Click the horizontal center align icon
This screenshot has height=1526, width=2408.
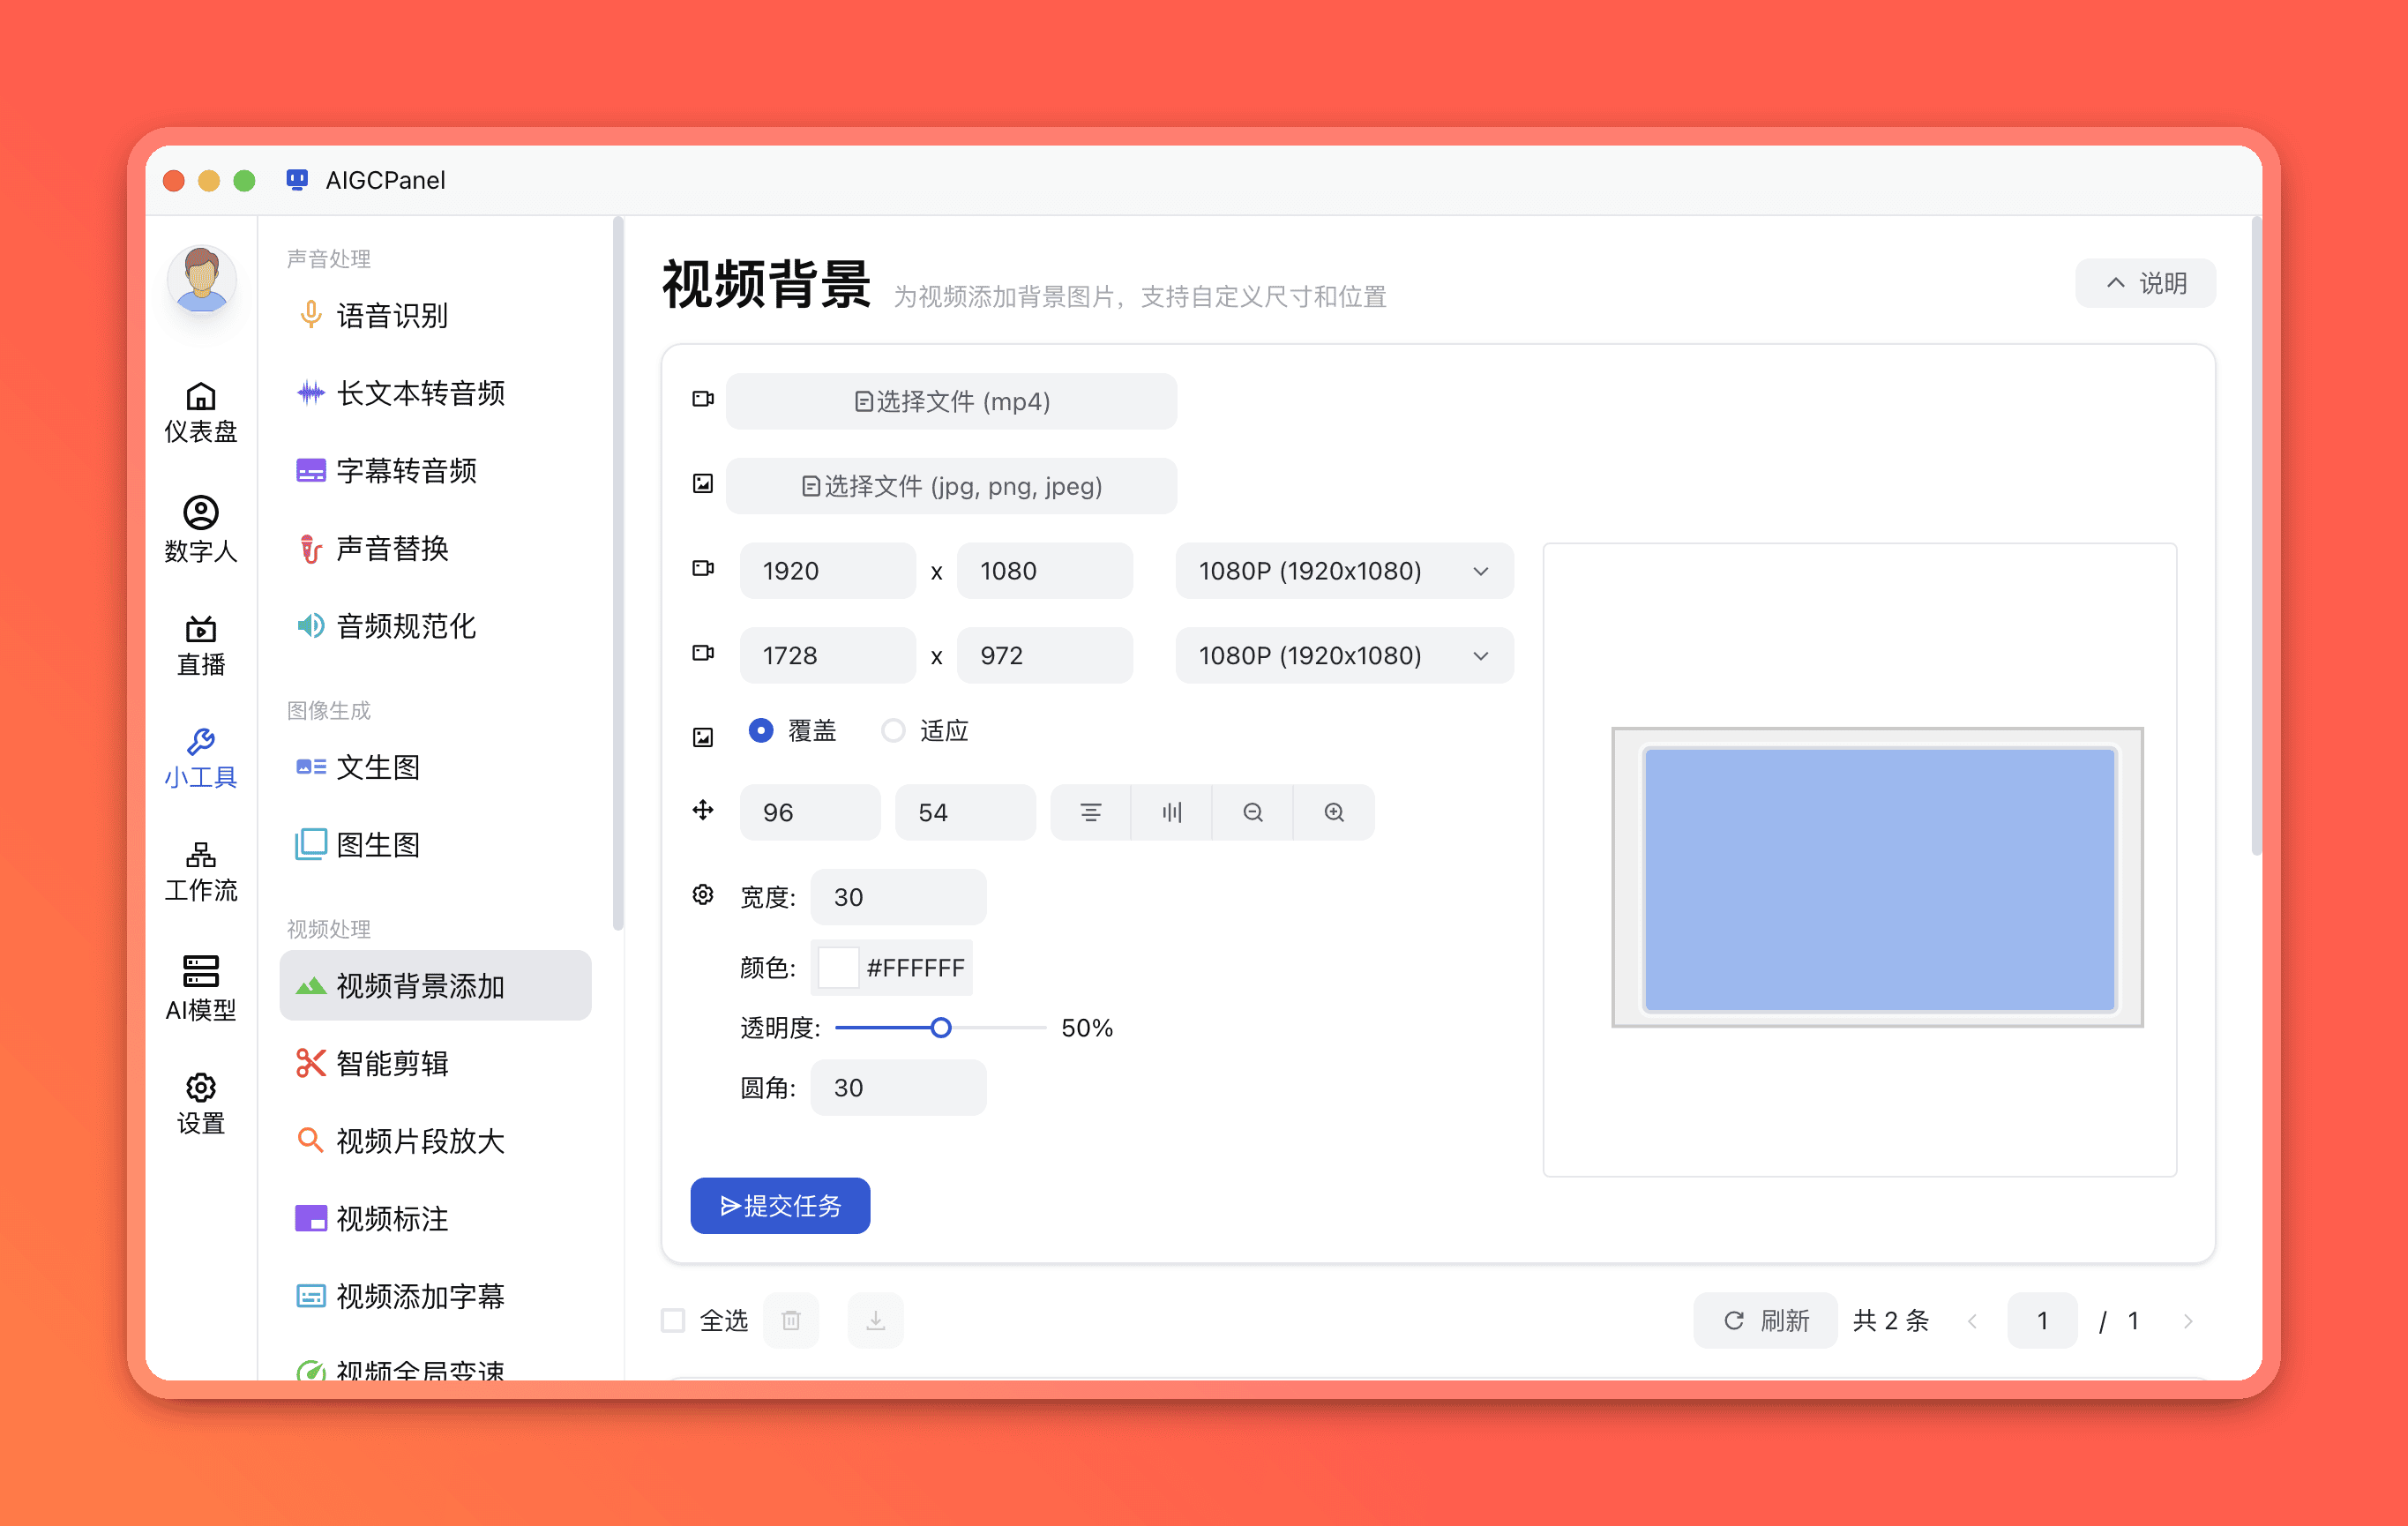click(1091, 812)
